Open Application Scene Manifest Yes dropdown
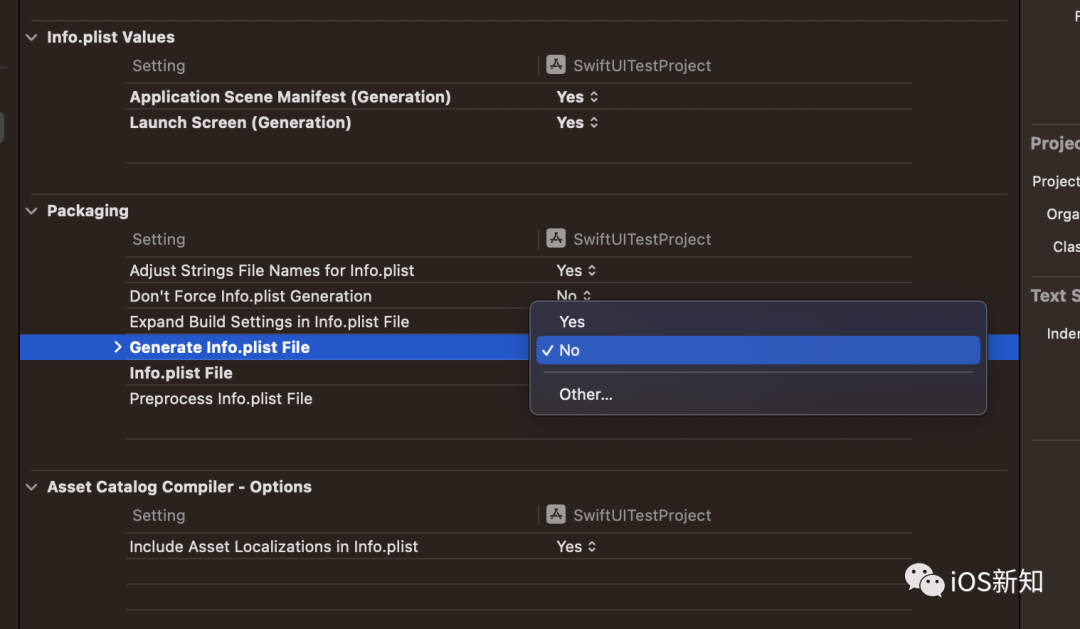Viewport: 1080px width, 629px height. pos(577,97)
